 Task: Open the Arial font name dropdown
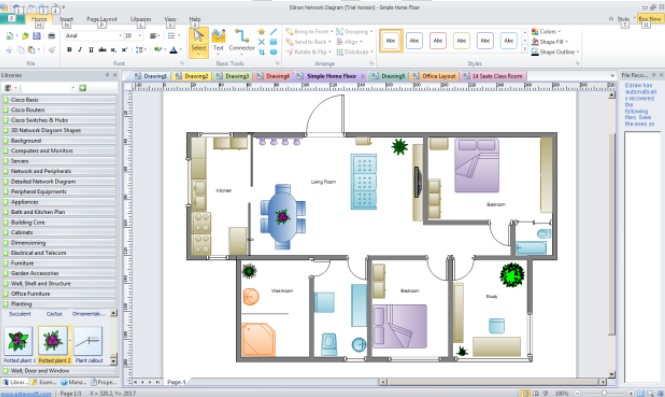coord(93,36)
